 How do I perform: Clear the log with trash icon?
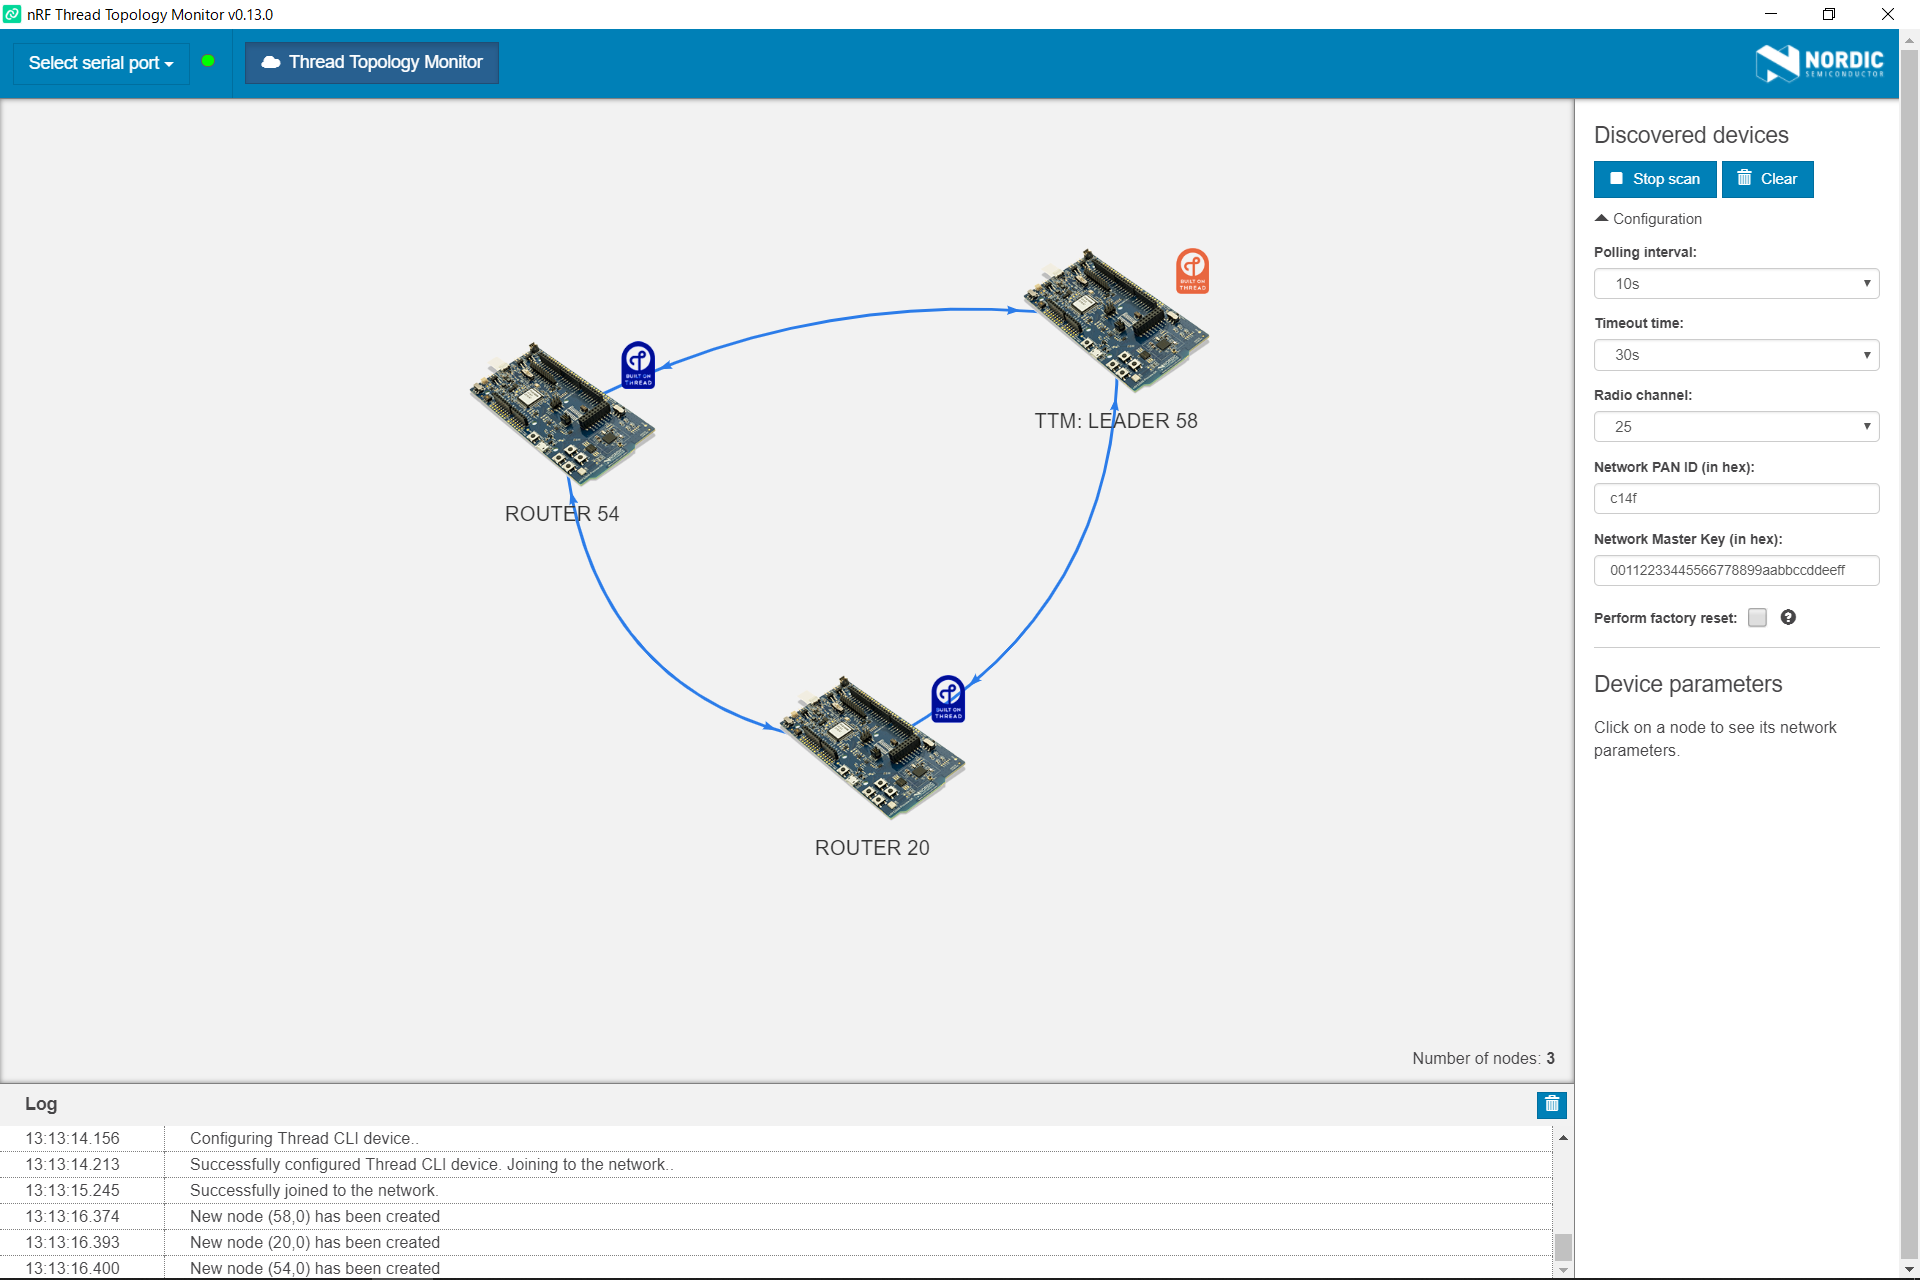pyautogui.click(x=1551, y=1104)
